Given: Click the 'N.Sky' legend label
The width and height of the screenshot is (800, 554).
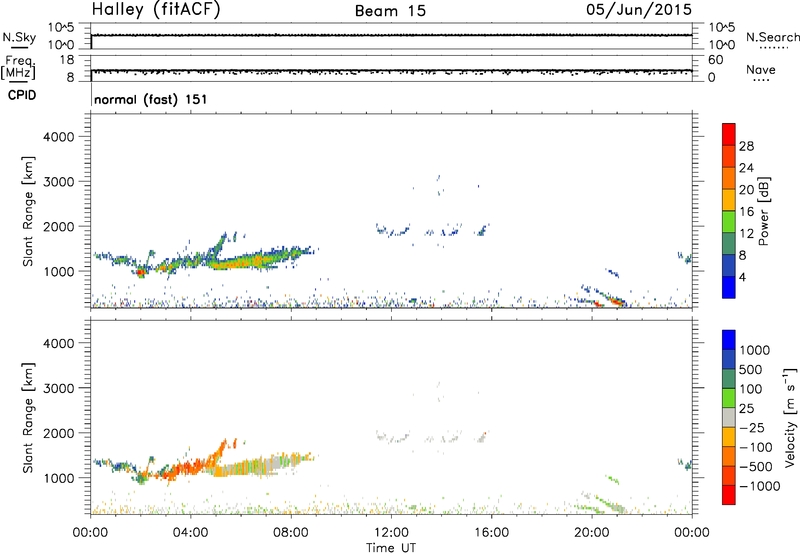Looking at the screenshot, I should click(19, 37).
